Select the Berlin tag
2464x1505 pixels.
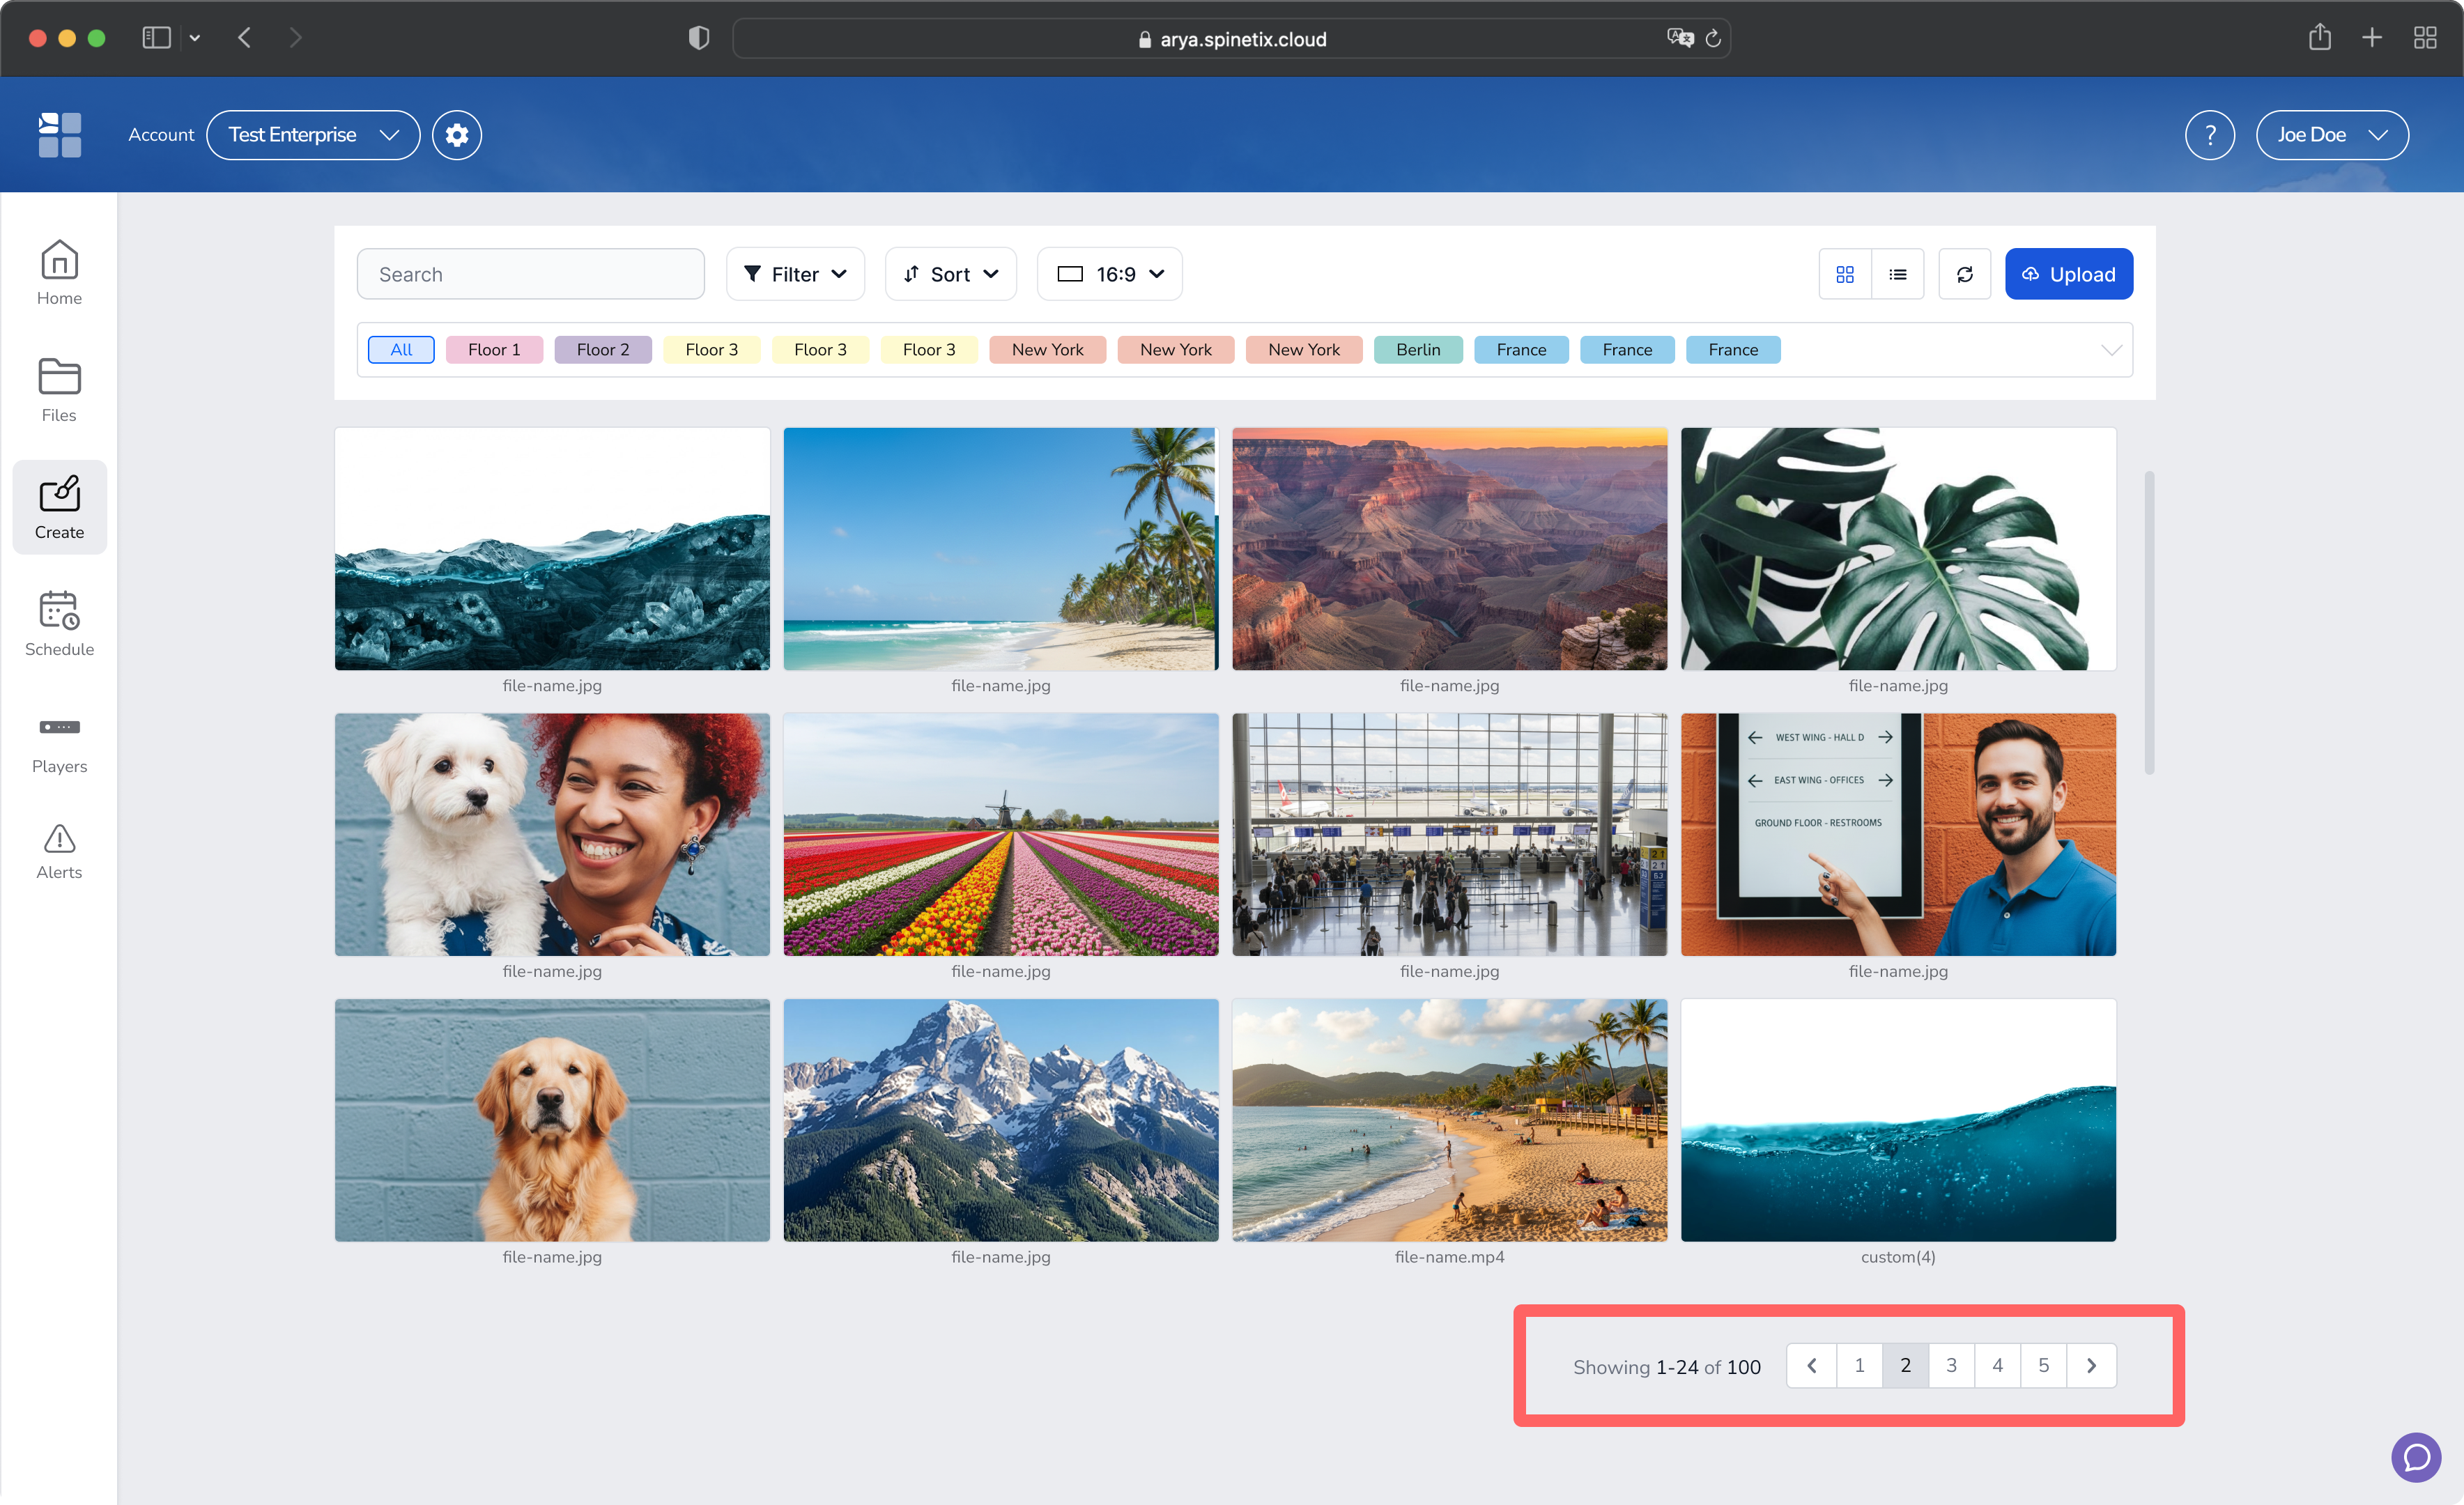coord(1418,350)
